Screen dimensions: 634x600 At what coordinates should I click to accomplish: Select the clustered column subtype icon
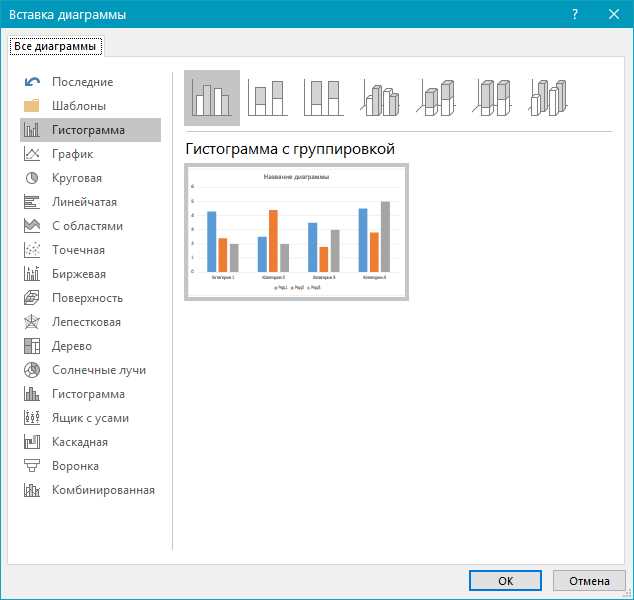212,98
